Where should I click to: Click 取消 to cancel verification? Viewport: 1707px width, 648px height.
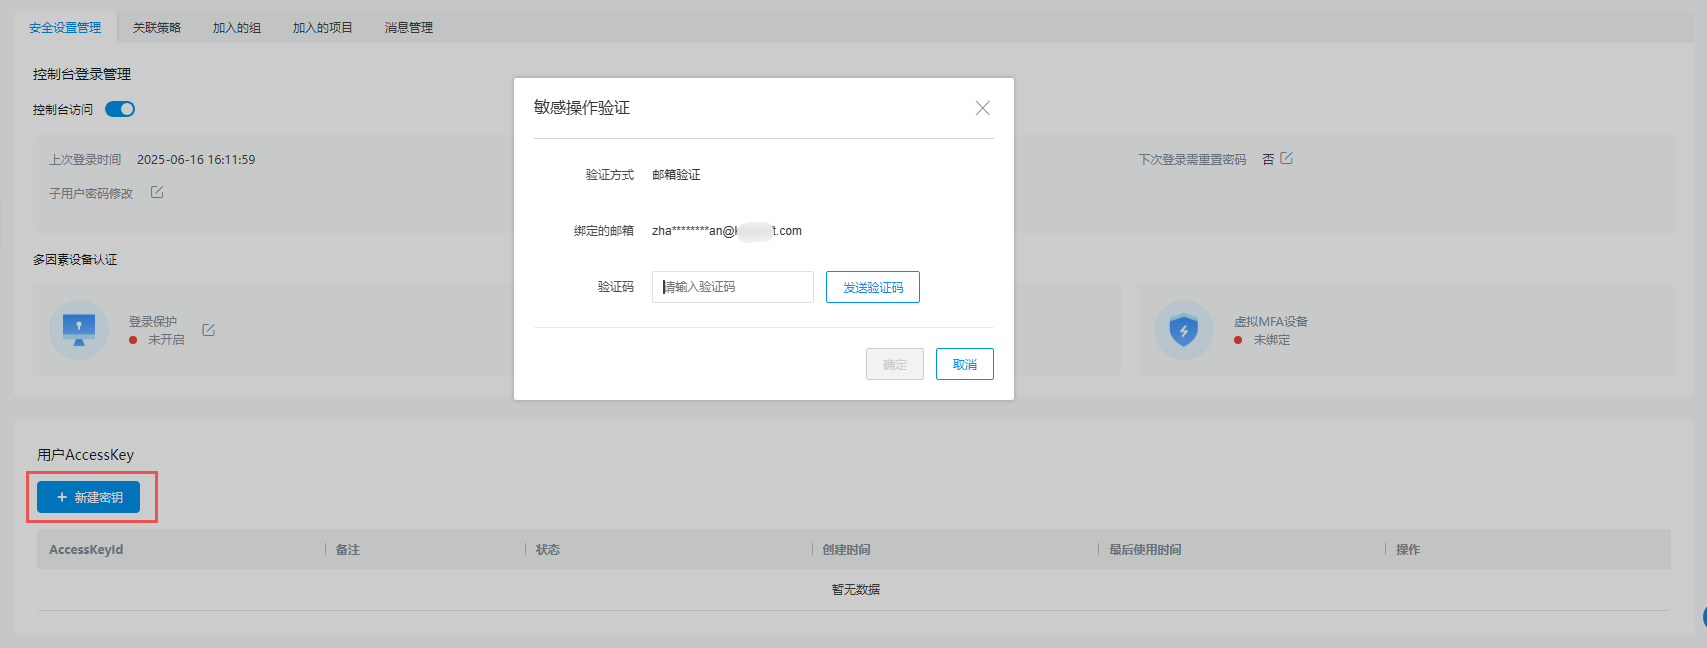pos(964,364)
